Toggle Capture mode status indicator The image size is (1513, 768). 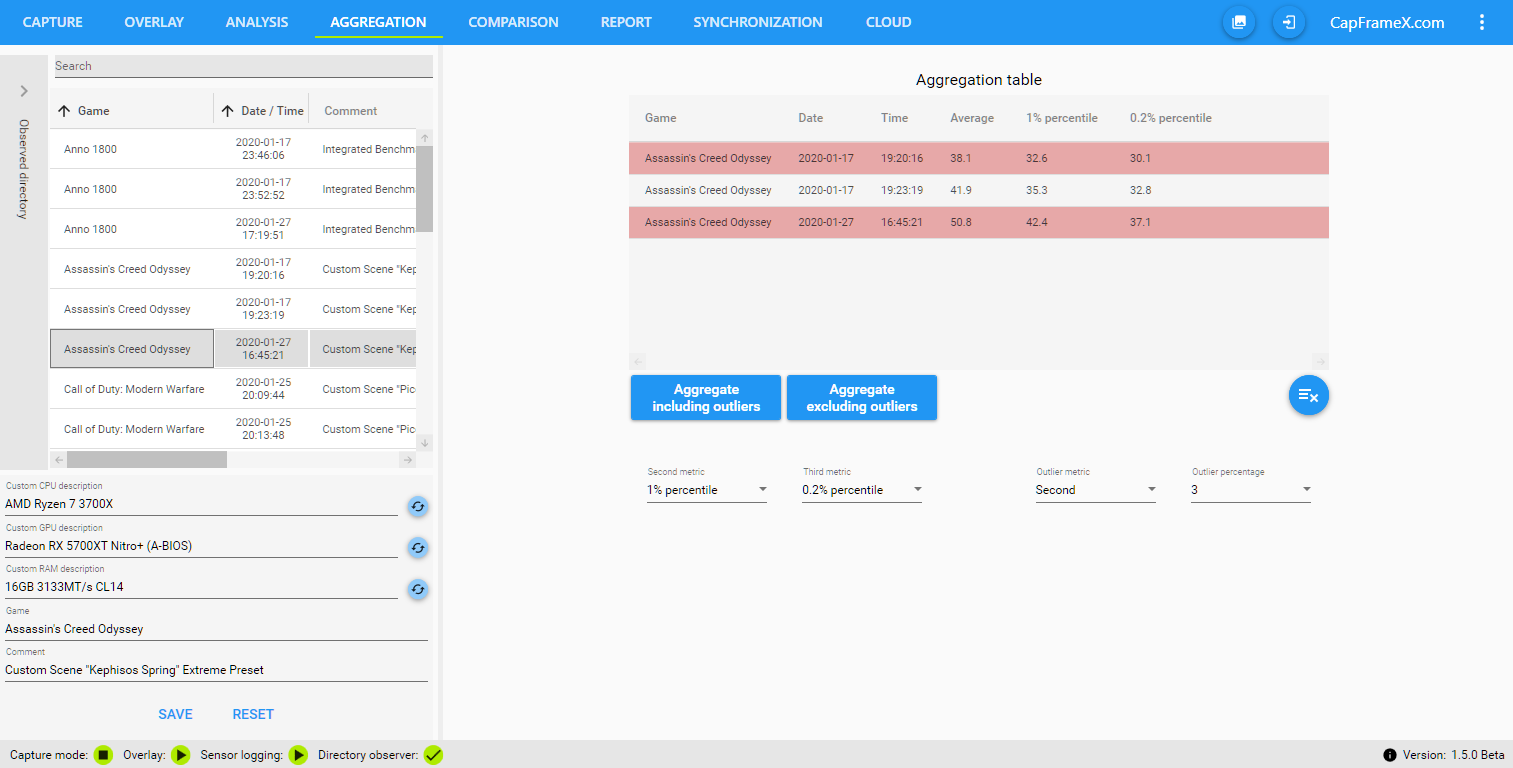tap(103, 755)
